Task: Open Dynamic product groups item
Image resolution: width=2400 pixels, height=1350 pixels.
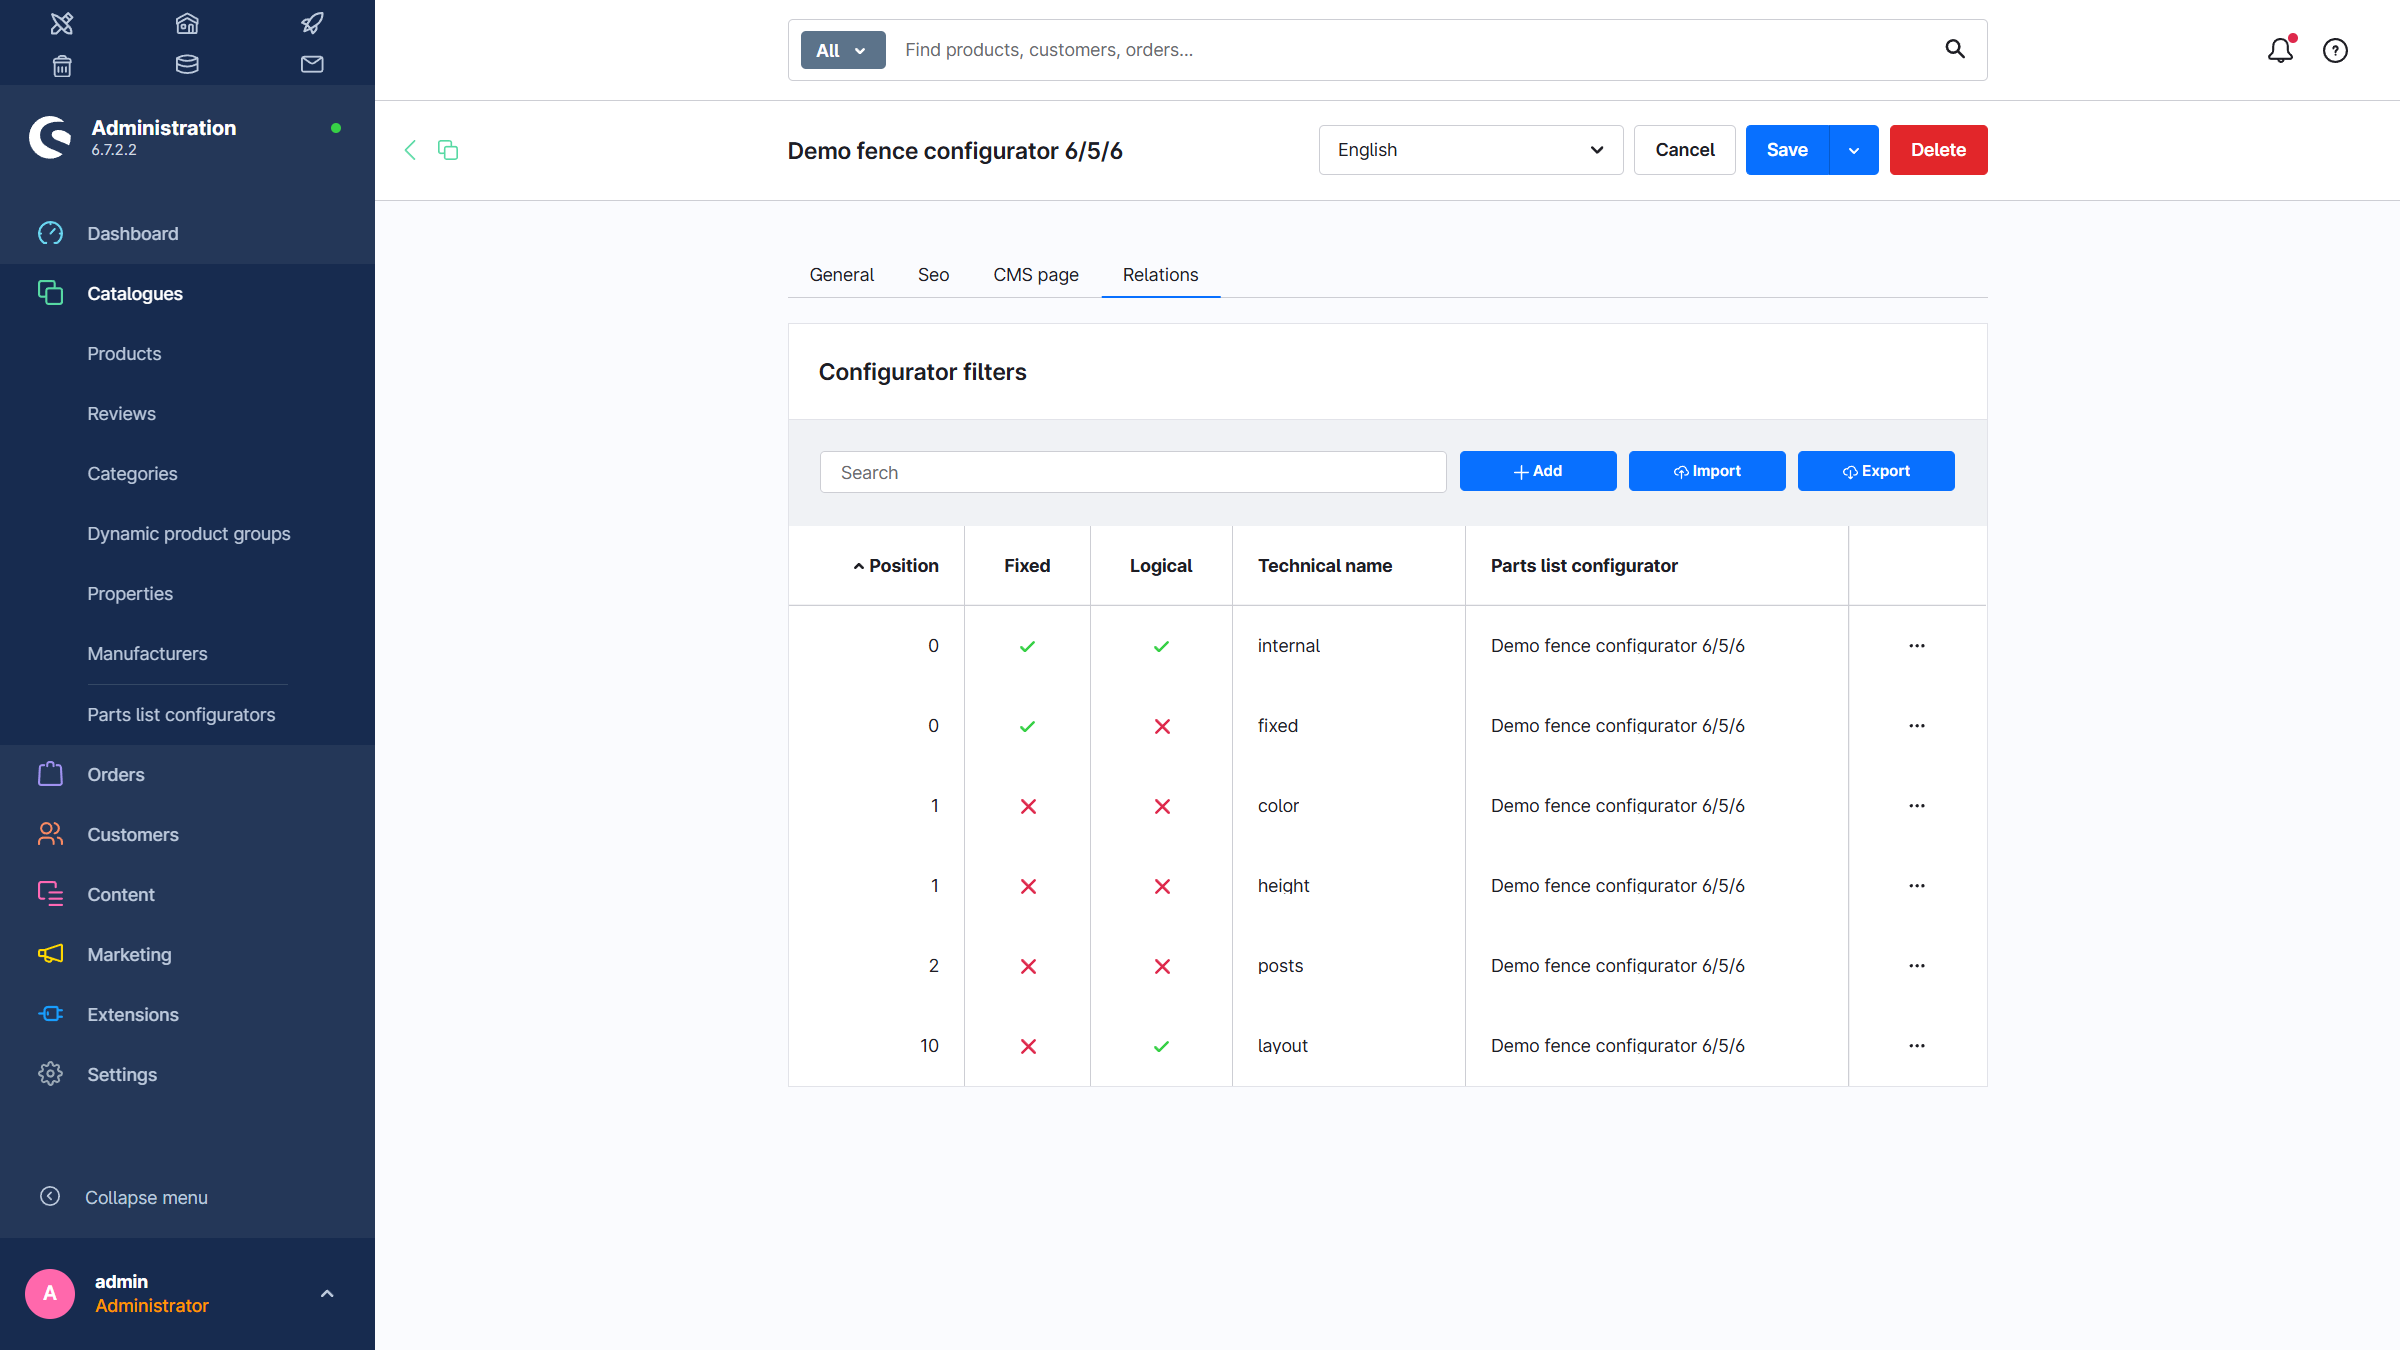Action: 189,533
